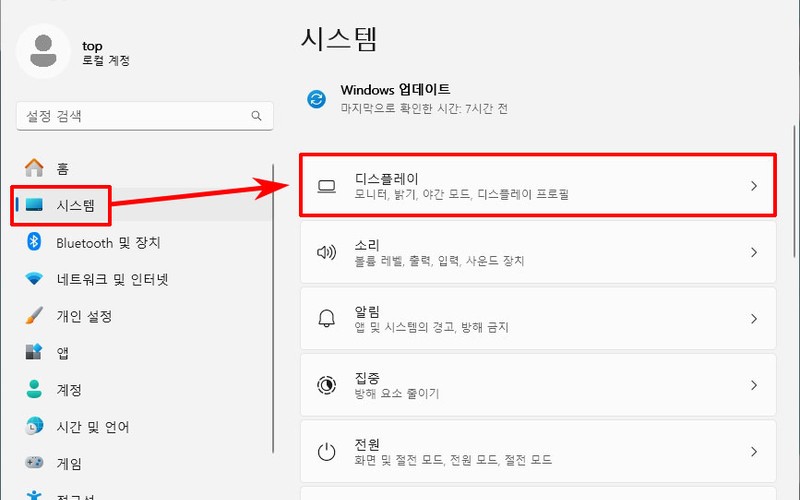Open 앱 settings in the sidebar
Viewport: 800px width, 500px height.
pyautogui.click(x=62, y=353)
